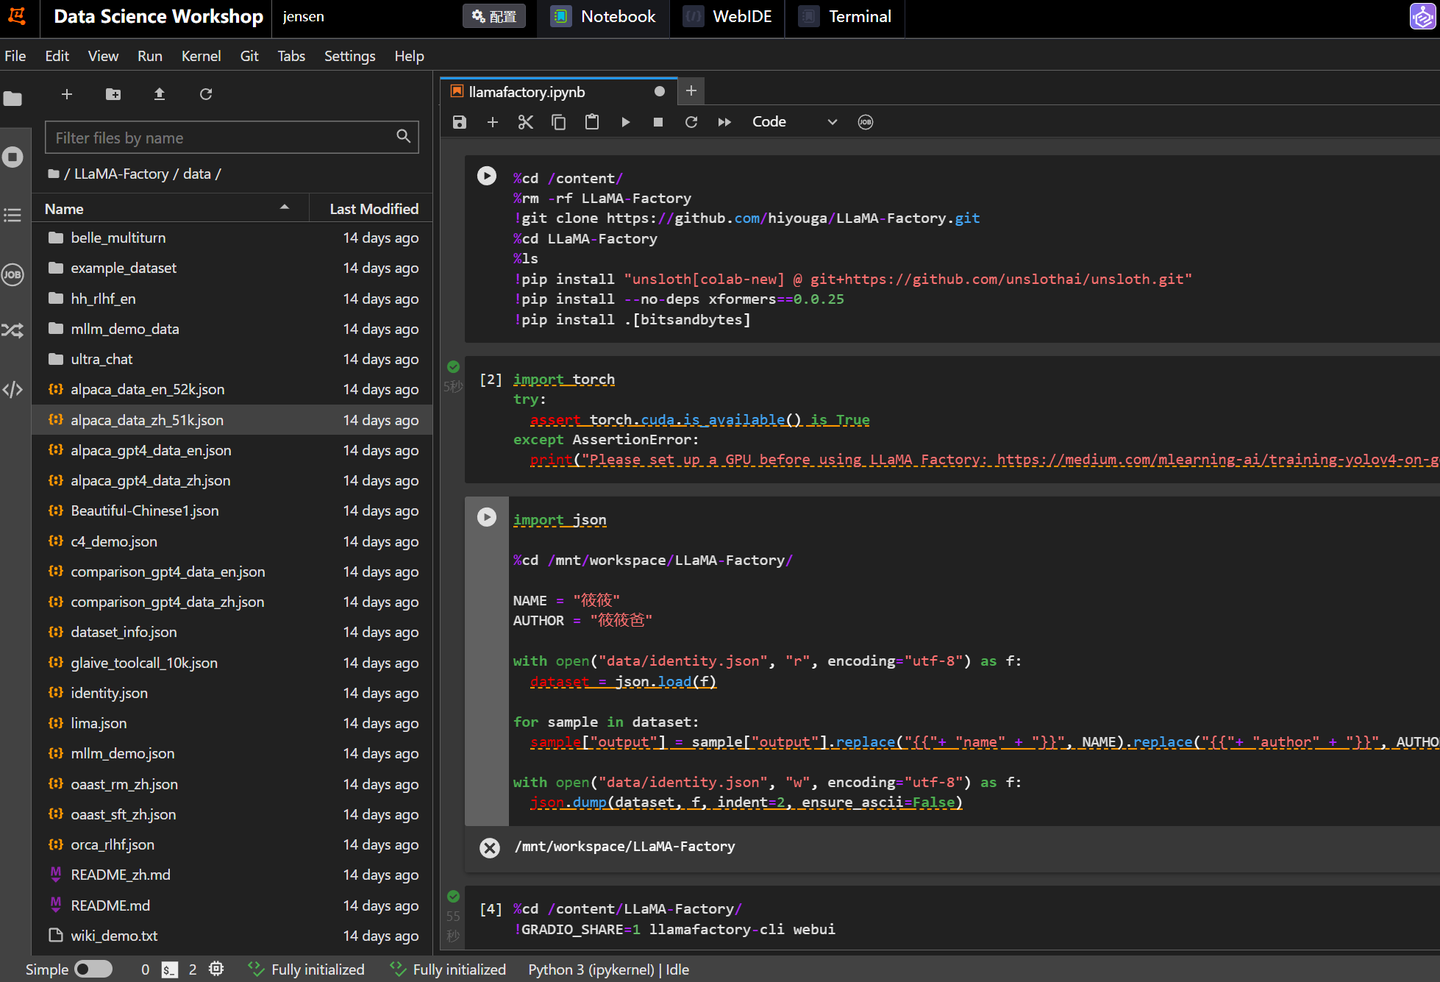Image resolution: width=1440 pixels, height=982 pixels.
Task: Interrupt the kernel with the stop icon
Action: coord(658,122)
